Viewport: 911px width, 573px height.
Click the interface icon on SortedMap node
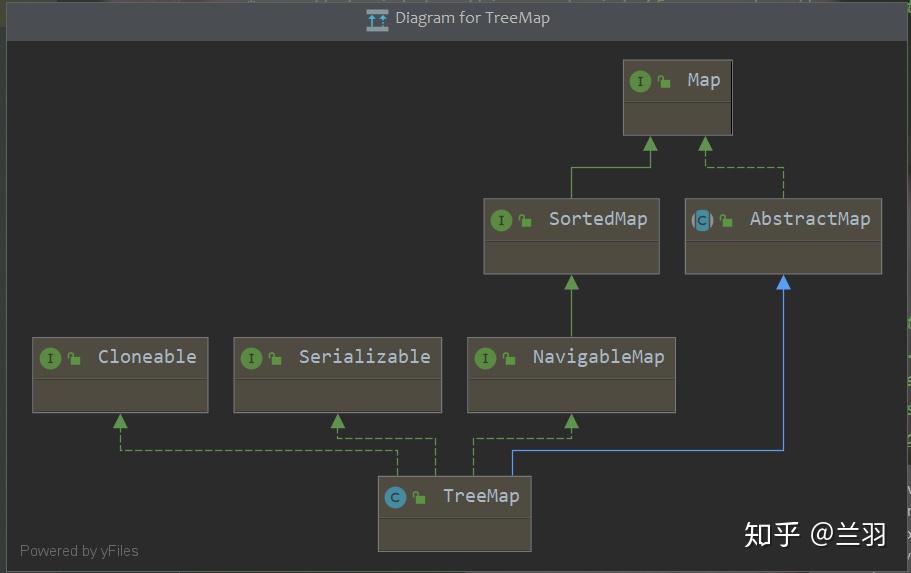click(x=501, y=220)
